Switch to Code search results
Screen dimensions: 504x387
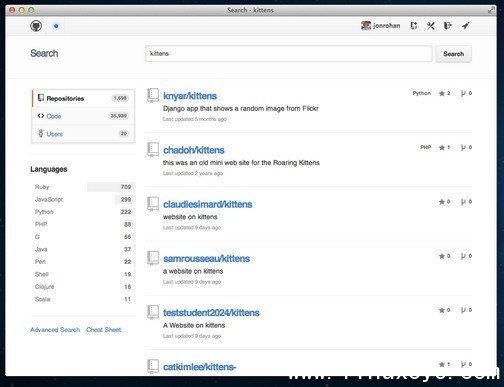(x=83, y=116)
